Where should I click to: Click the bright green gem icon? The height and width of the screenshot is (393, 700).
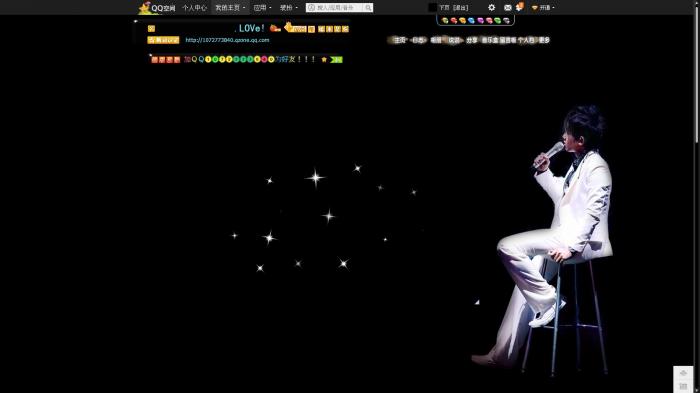(497, 21)
